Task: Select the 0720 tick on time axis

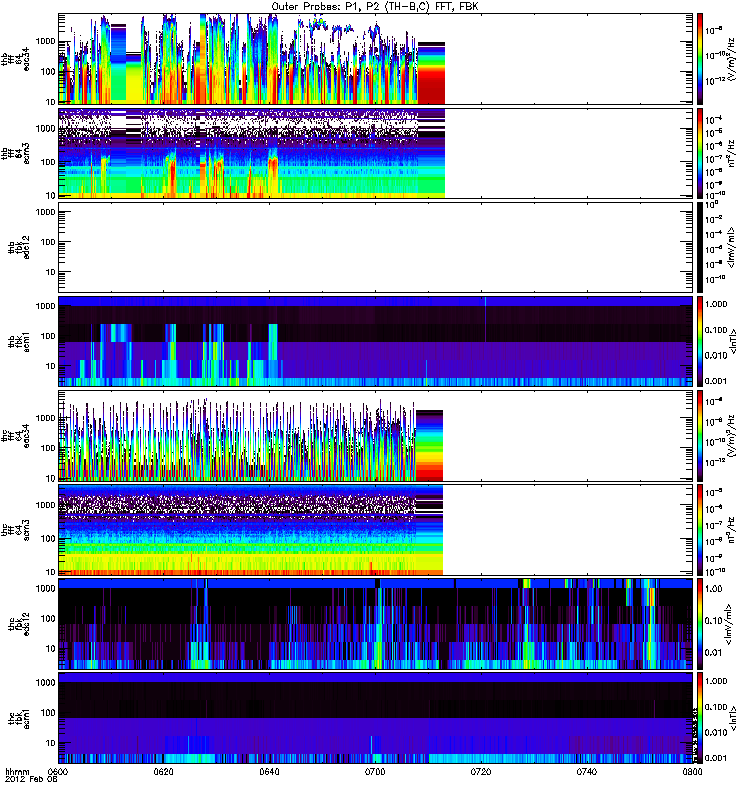Action: click(x=482, y=773)
